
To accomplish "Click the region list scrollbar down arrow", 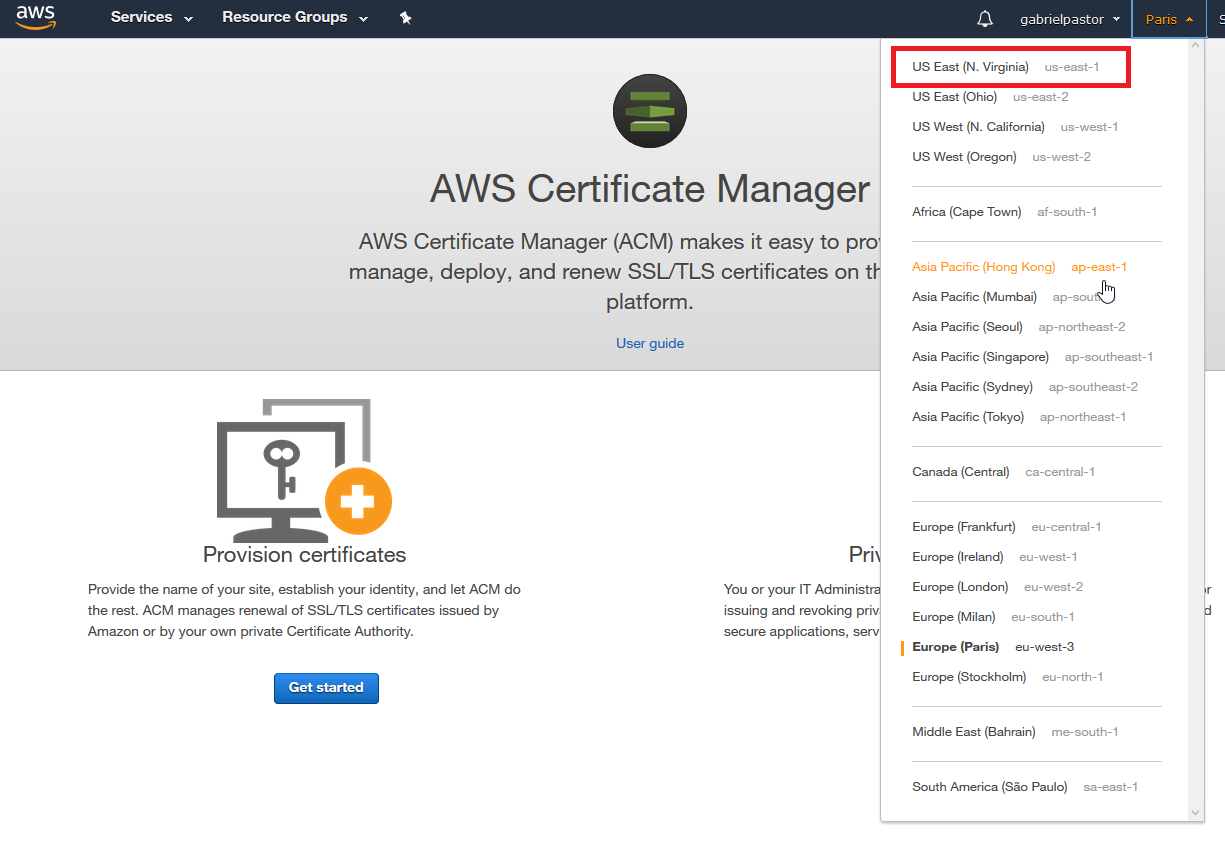I will [1194, 813].
